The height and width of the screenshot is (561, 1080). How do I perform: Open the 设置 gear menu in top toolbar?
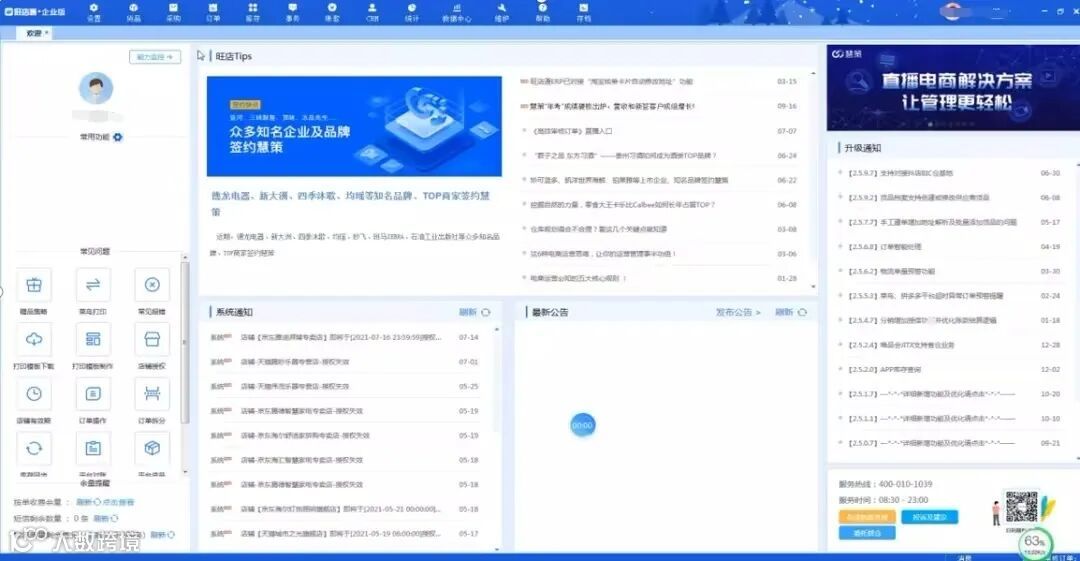[x=94, y=12]
